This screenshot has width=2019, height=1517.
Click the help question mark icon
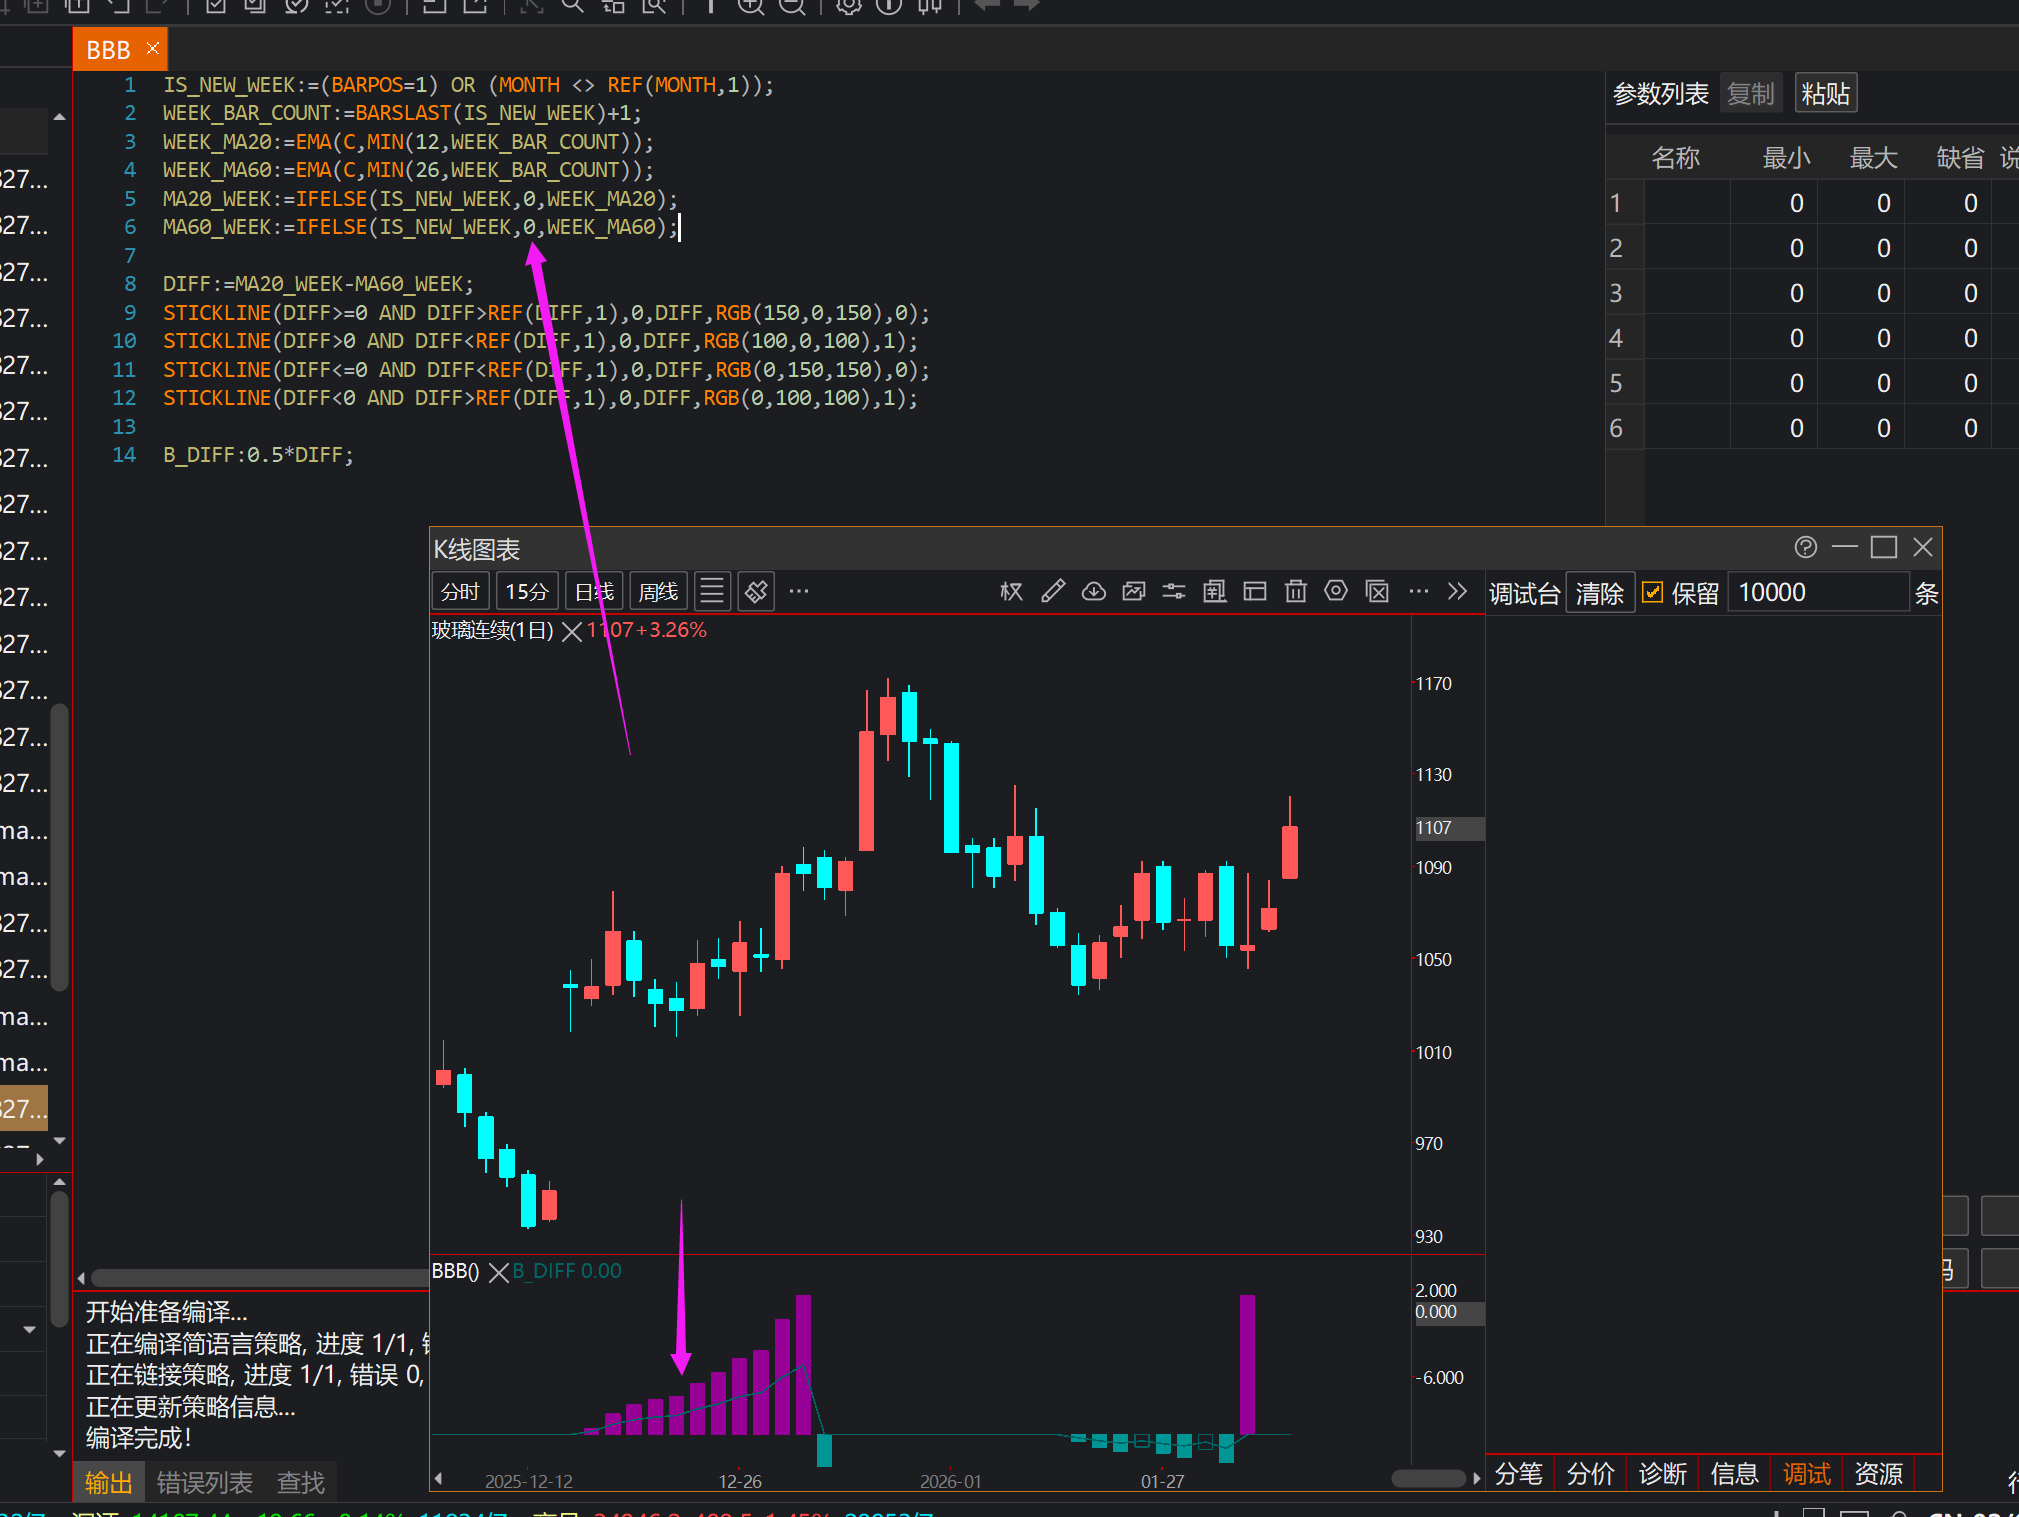1805,547
